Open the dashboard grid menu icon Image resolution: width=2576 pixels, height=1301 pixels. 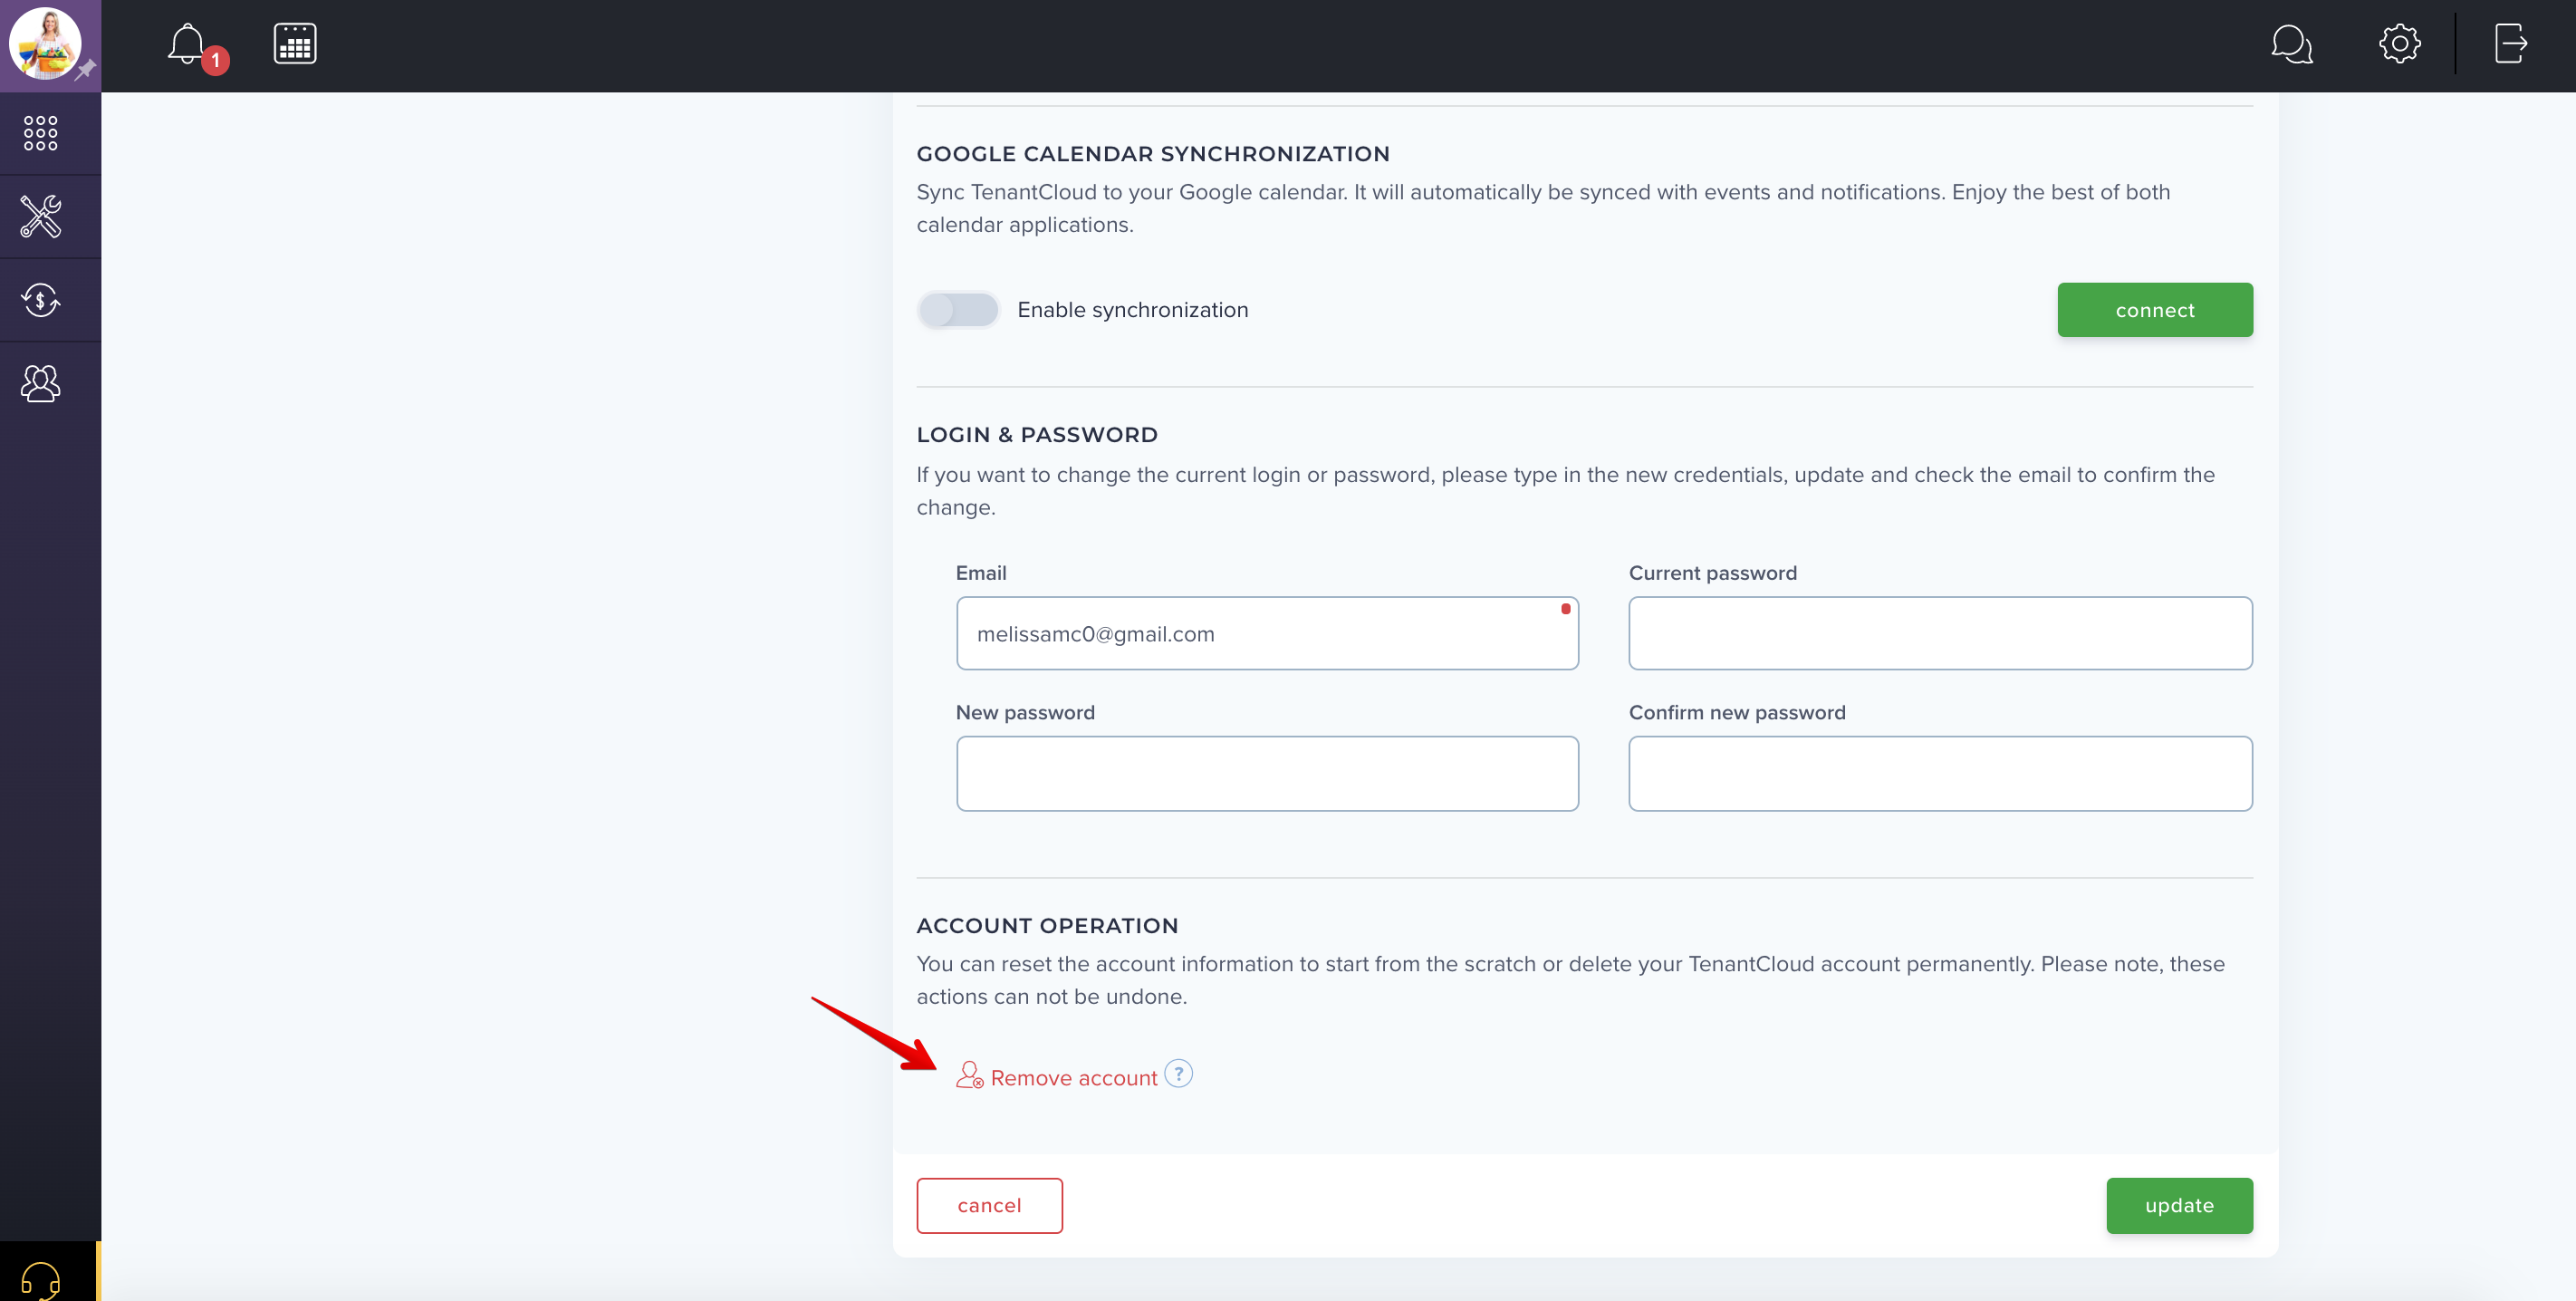41,133
